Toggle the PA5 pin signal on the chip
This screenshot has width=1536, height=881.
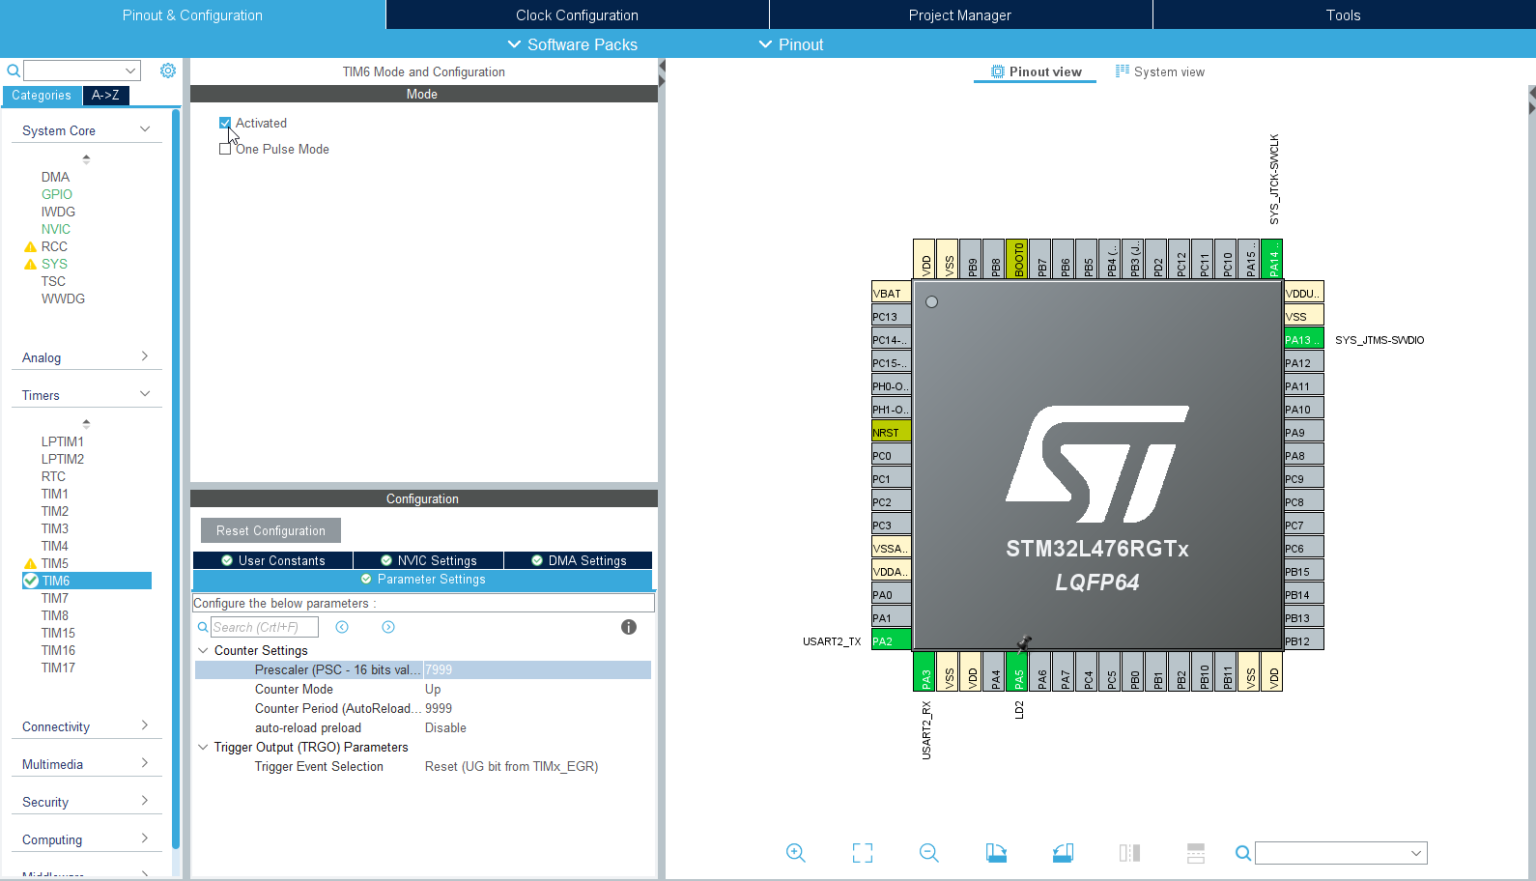[x=1019, y=673]
